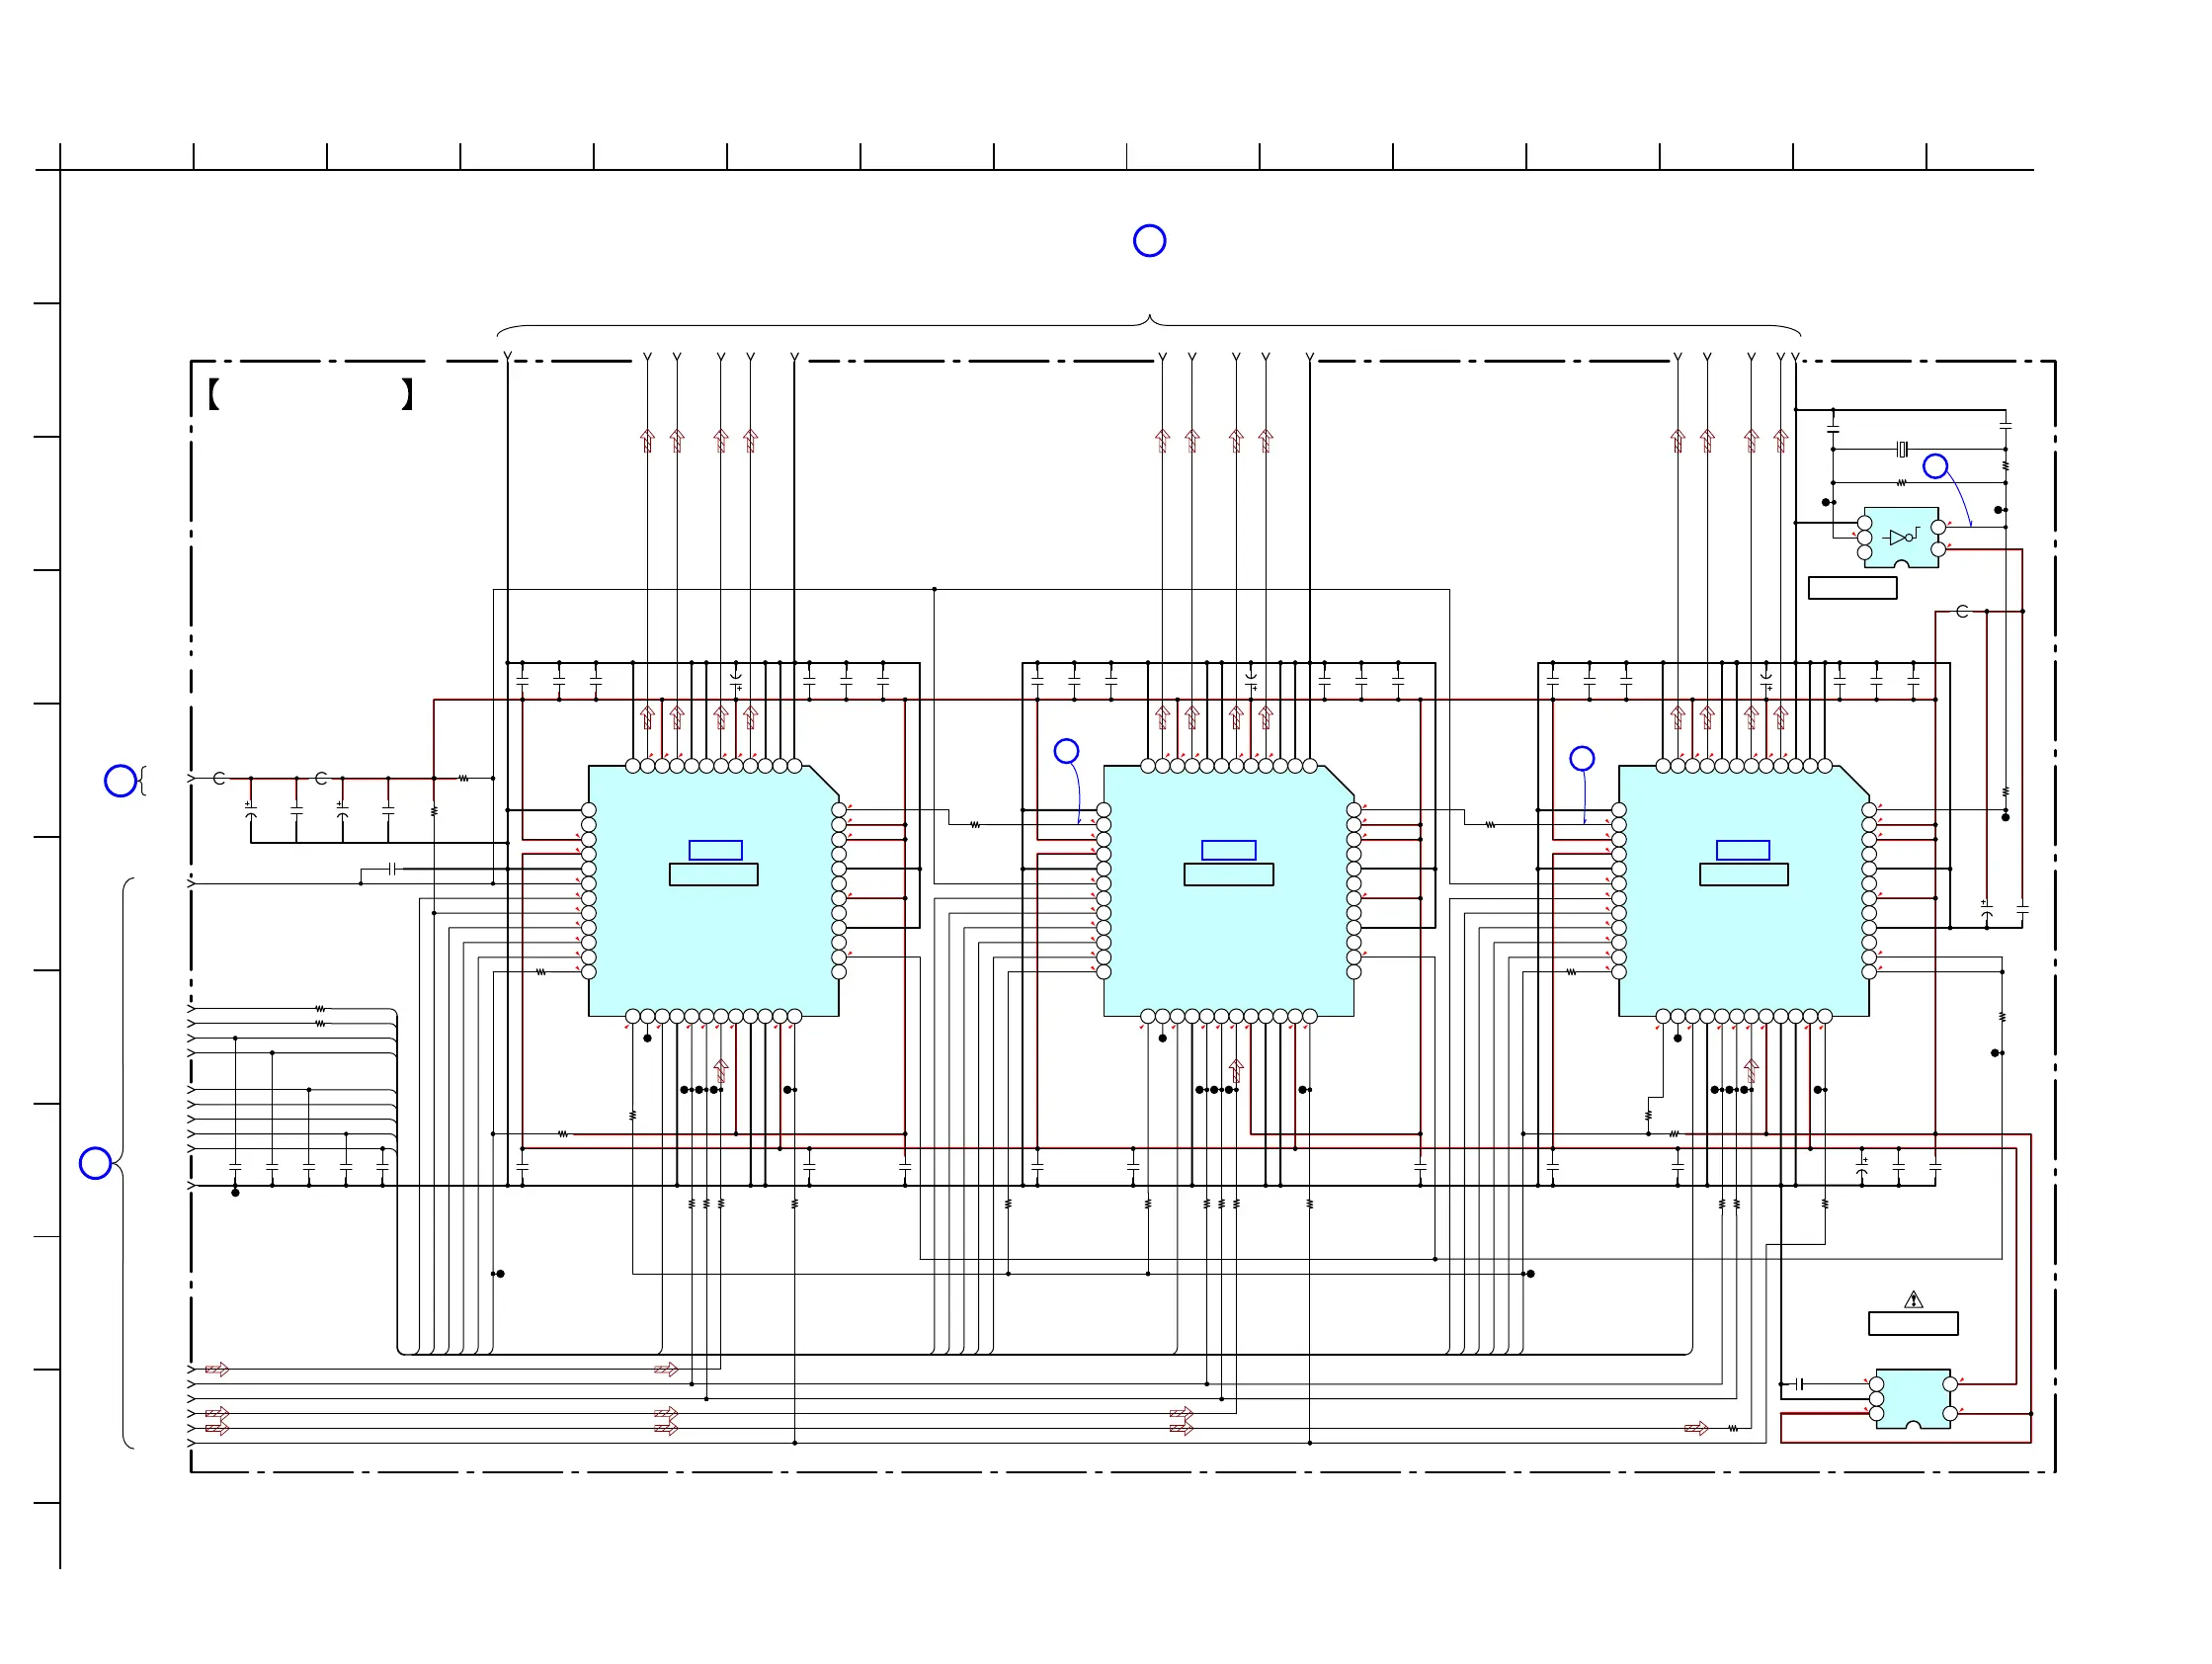Click the black label box under the left IC's blue rectangle

pos(713,875)
